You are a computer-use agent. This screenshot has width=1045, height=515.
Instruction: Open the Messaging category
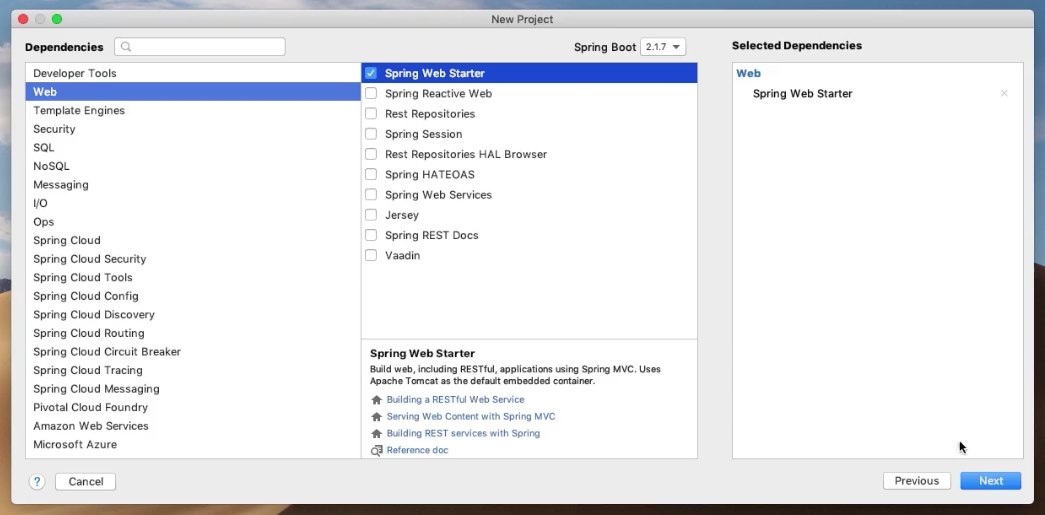point(193,185)
